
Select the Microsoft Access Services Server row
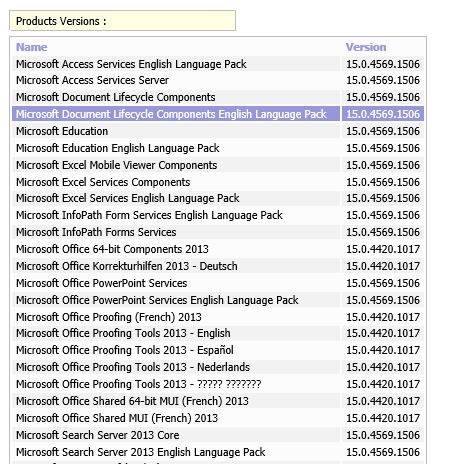coord(218,80)
